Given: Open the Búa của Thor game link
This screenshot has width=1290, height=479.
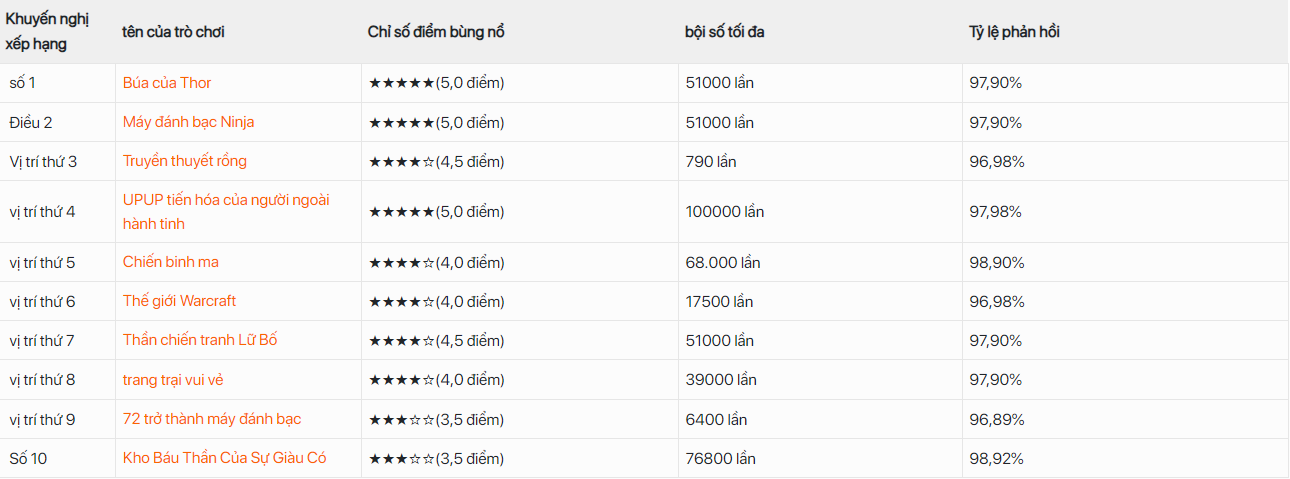Looking at the screenshot, I should [167, 83].
